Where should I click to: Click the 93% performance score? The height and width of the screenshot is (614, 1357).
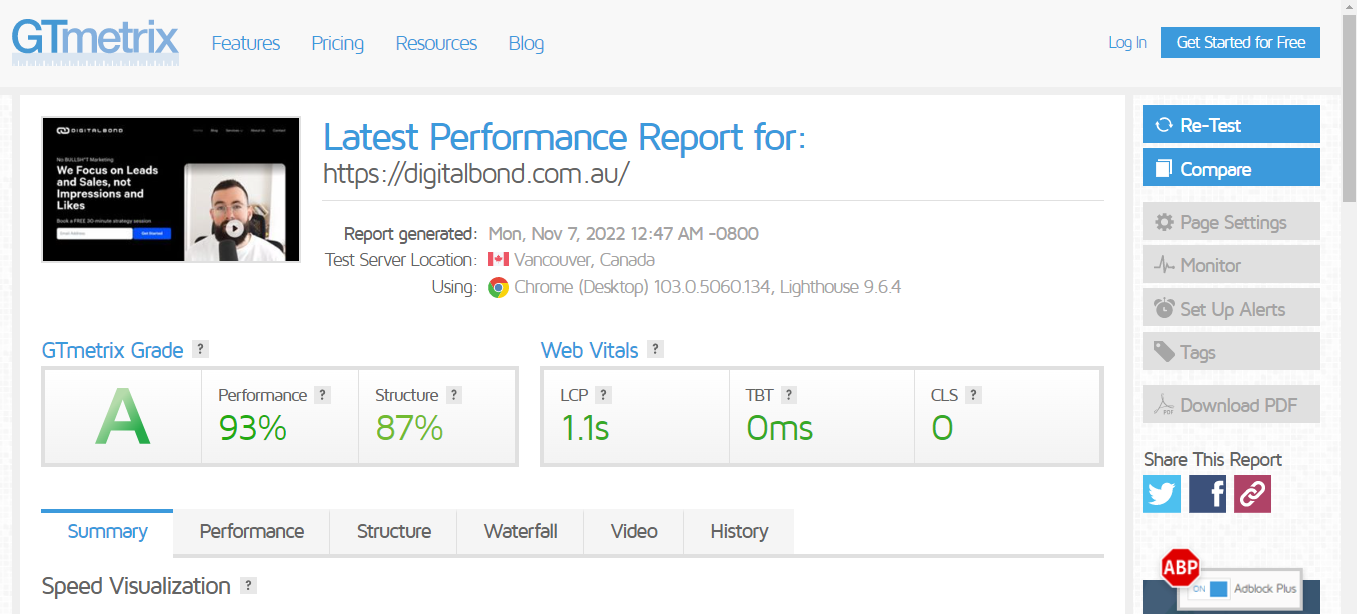pyautogui.click(x=253, y=428)
